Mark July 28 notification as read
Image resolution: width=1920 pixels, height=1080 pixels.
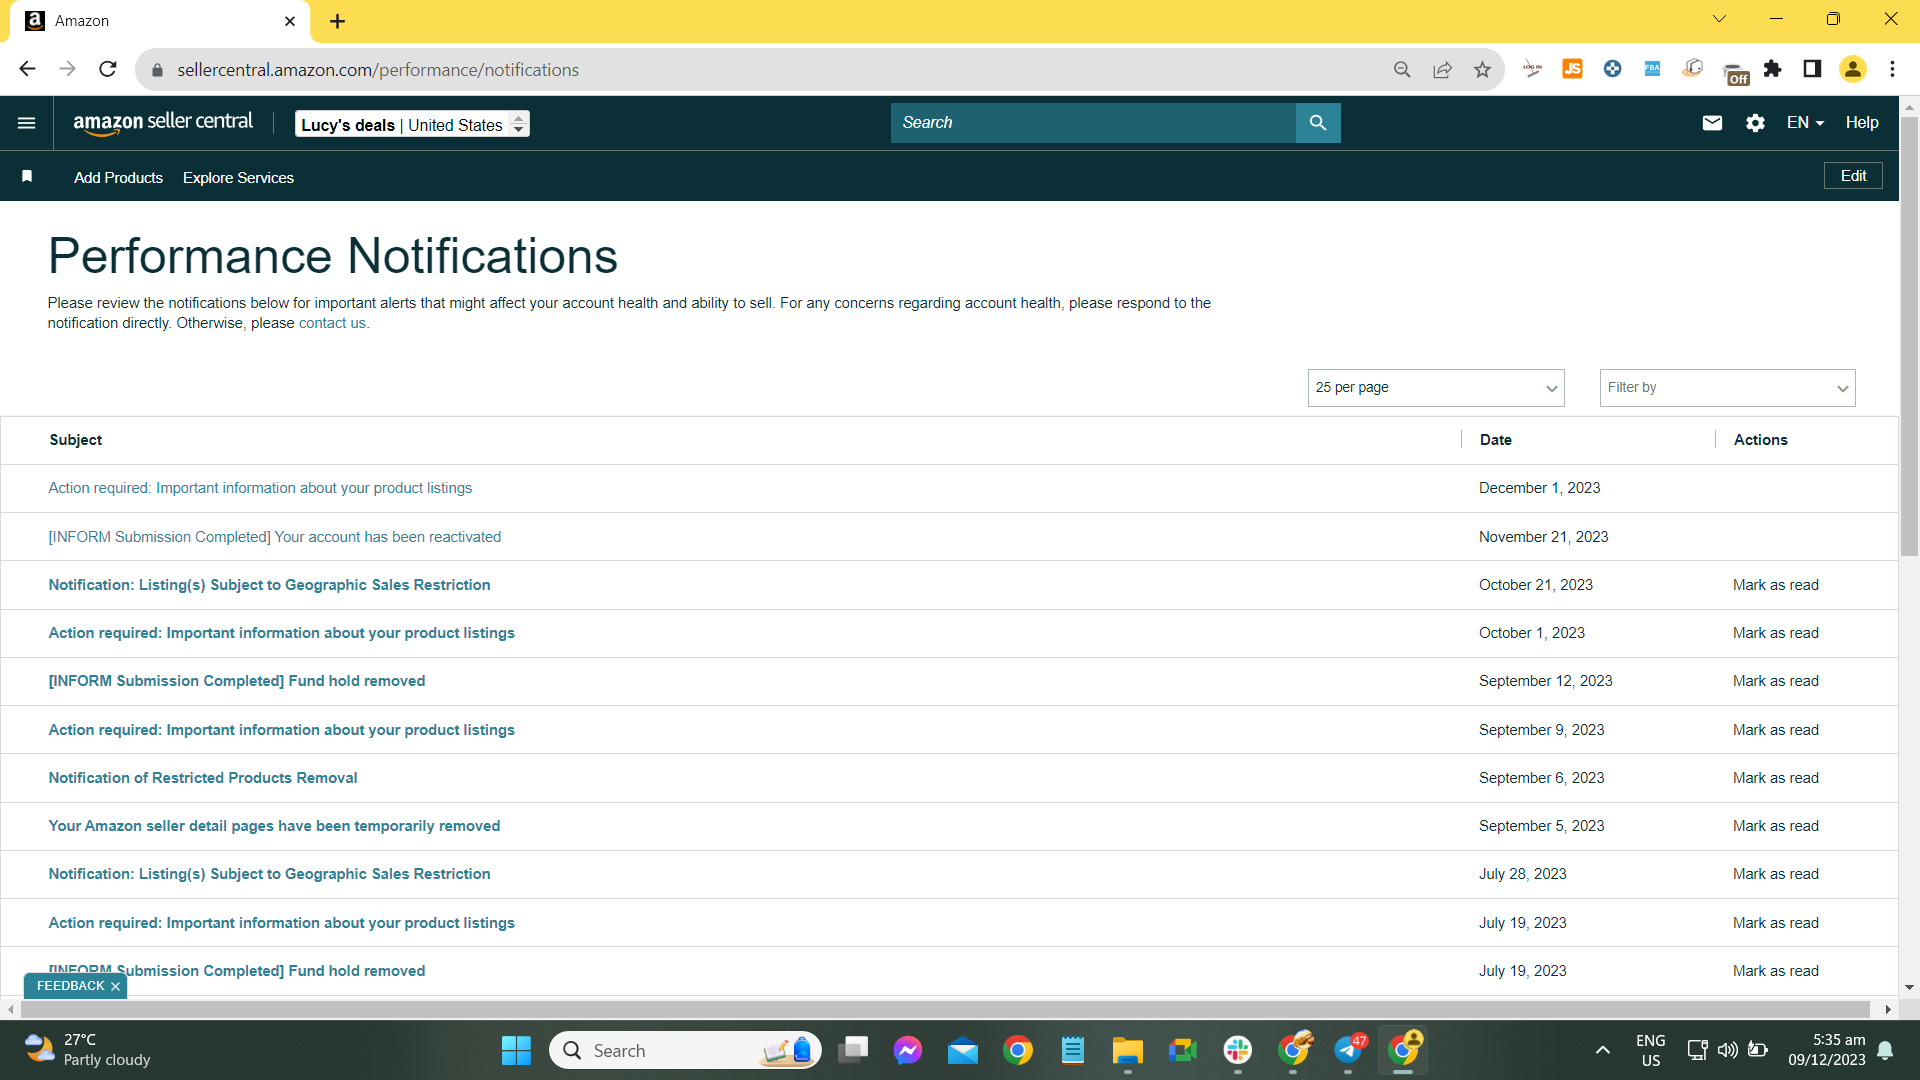coord(1775,874)
